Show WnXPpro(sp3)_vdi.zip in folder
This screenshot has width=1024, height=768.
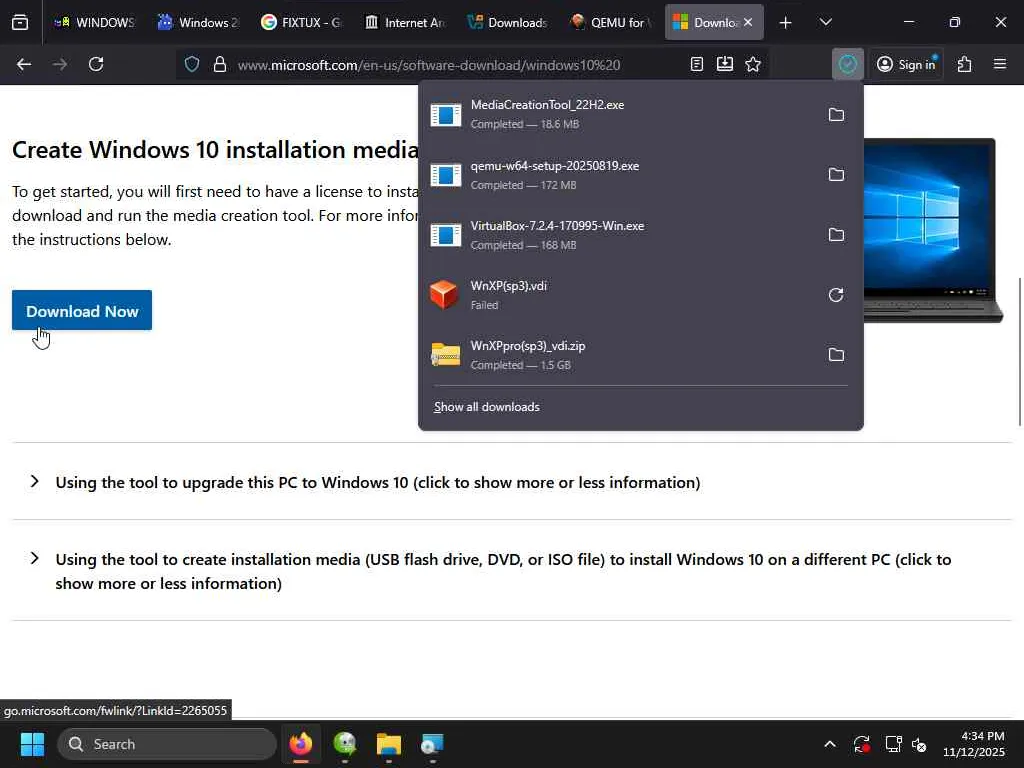(x=836, y=355)
